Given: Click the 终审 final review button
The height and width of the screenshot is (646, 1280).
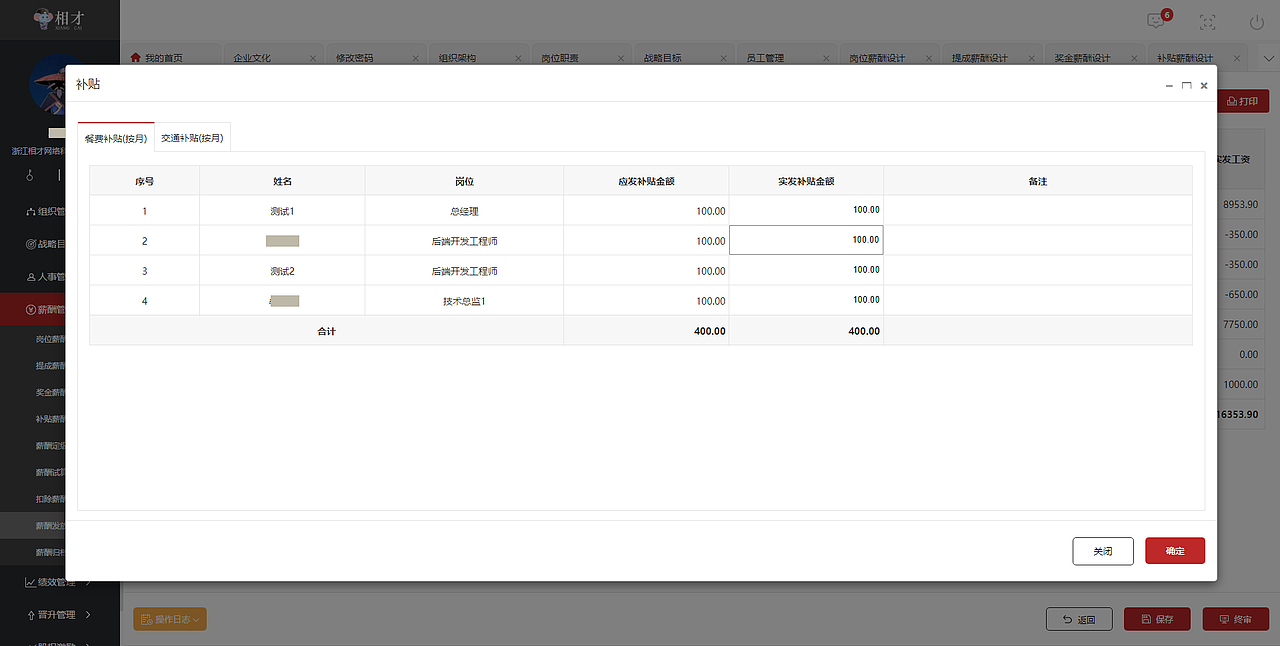Looking at the screenshot, I should [1236, 619].
